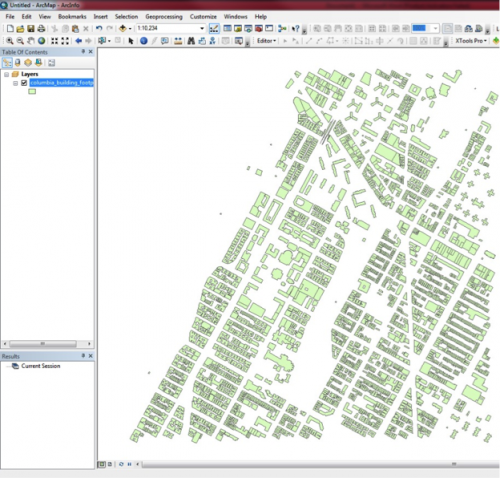Viewport: 500px width, 478px height.
Task: Collapse the columbia_building_footprints layer node
Action: (x=15, y=83)
